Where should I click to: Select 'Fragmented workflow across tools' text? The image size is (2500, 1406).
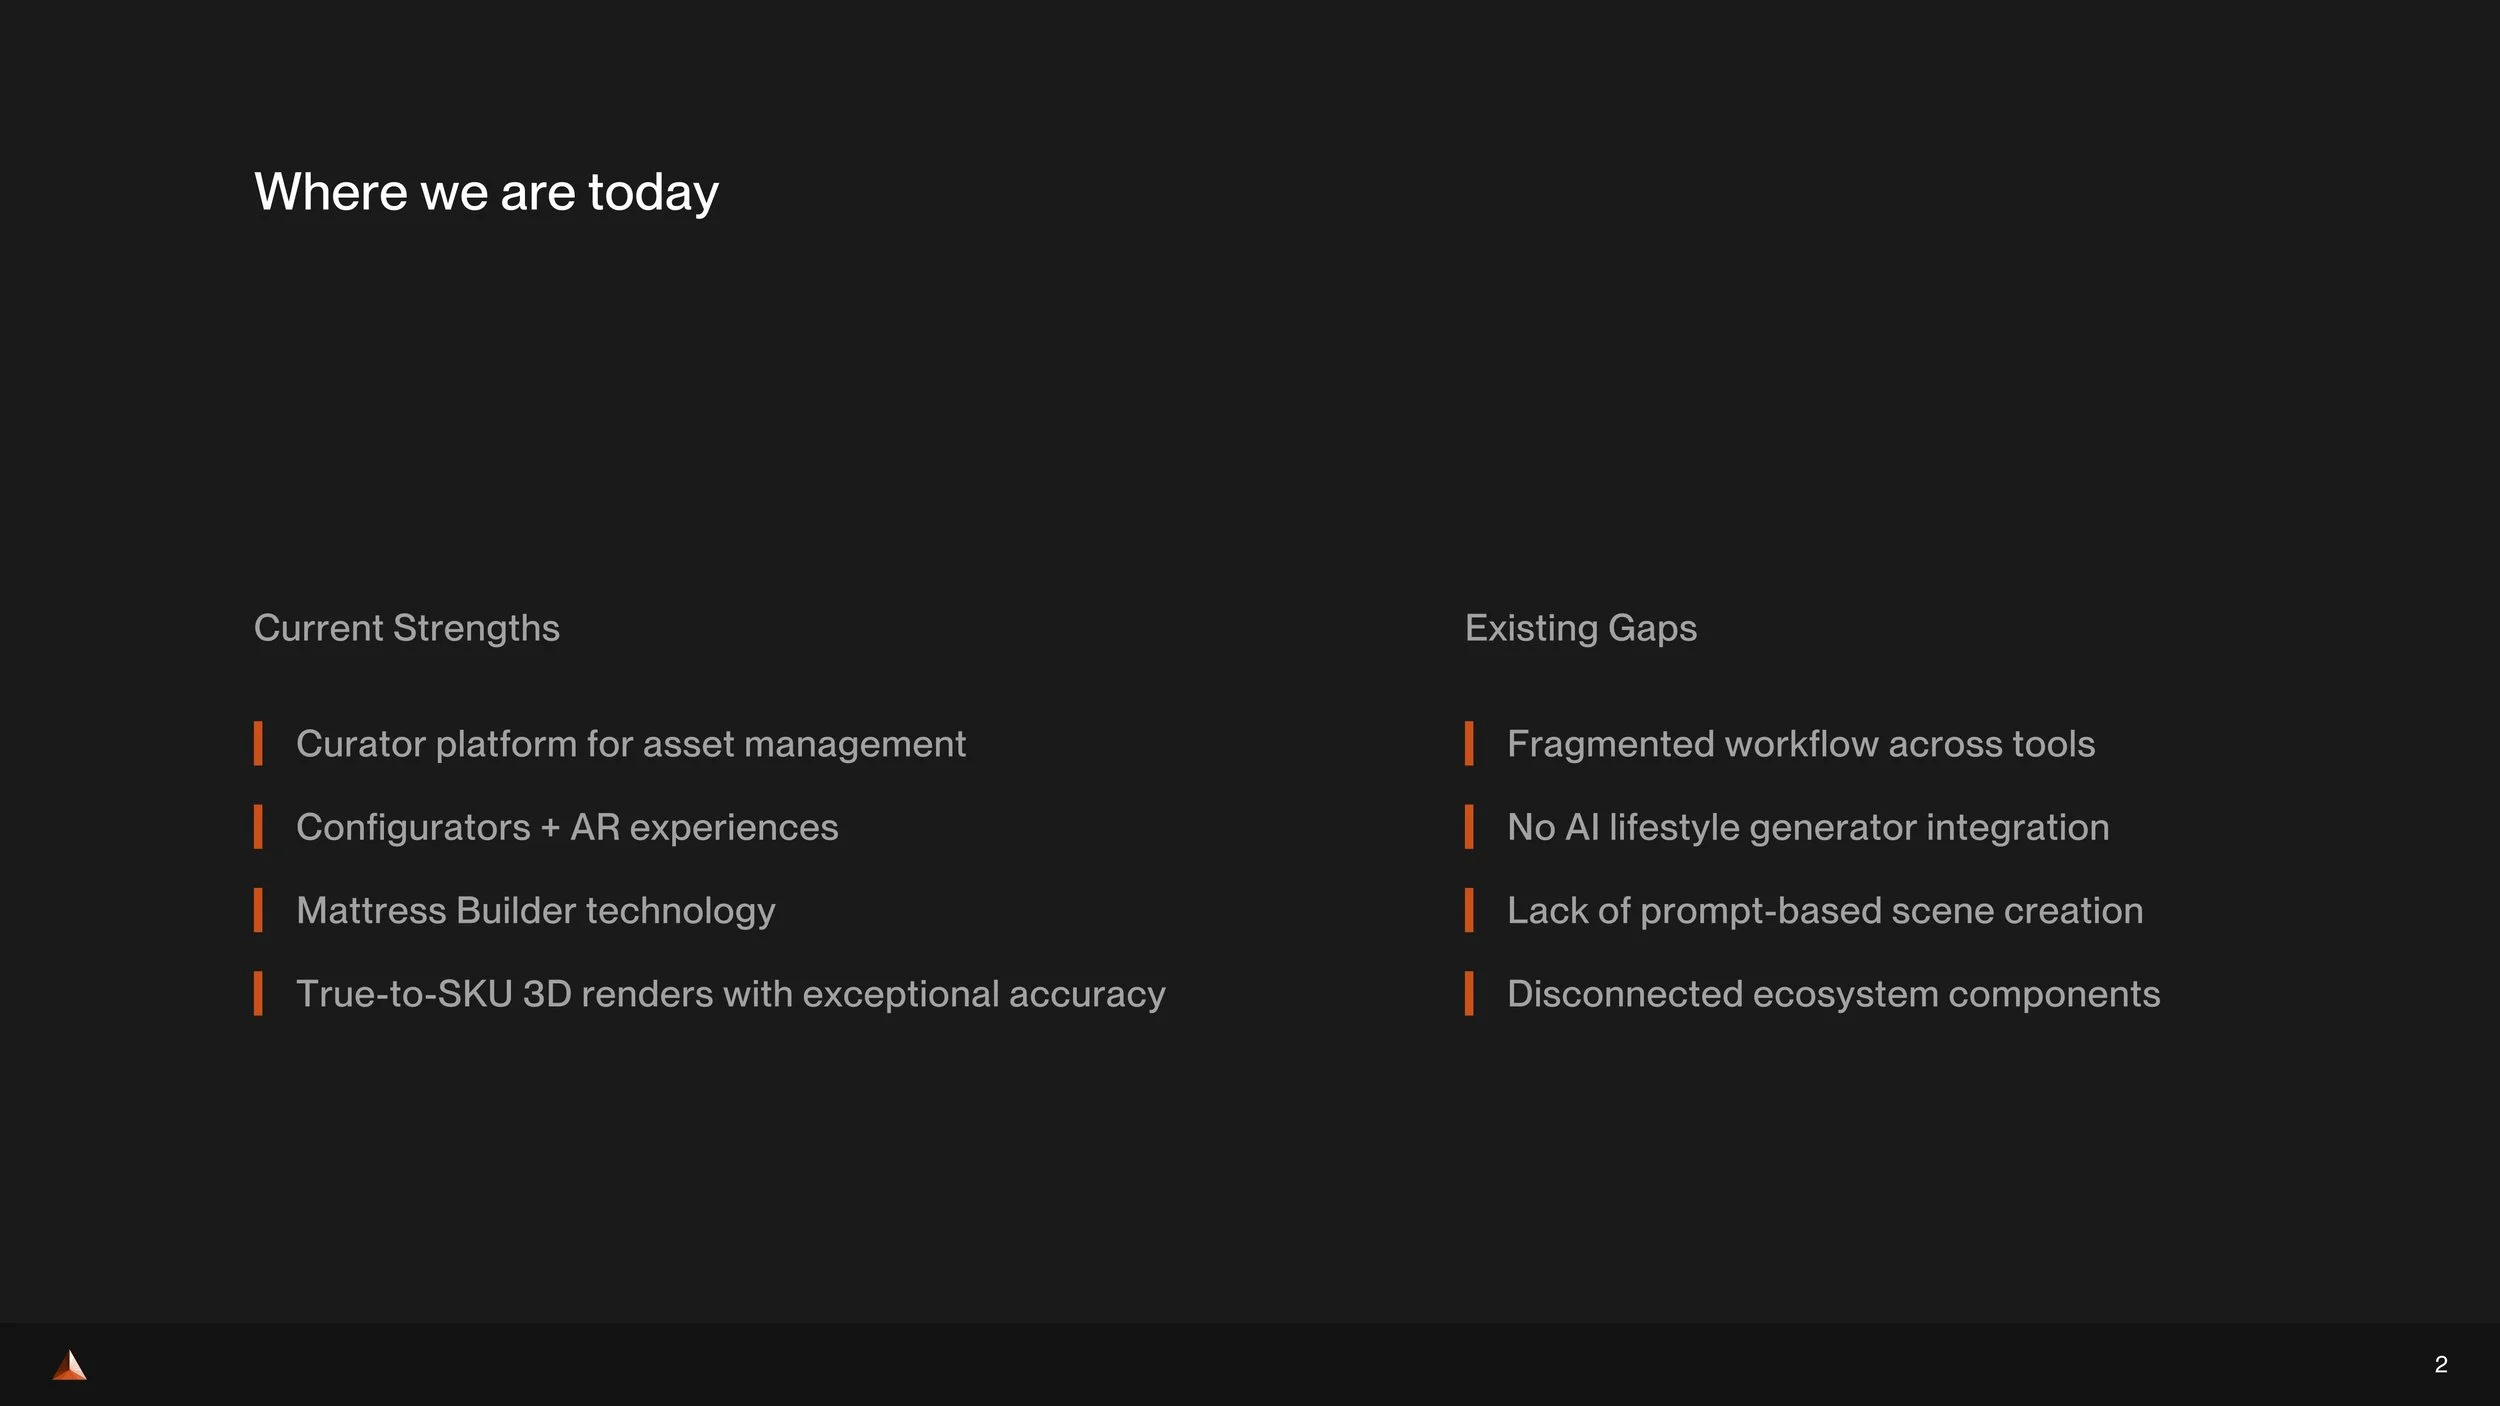[x=1801, y=744]
